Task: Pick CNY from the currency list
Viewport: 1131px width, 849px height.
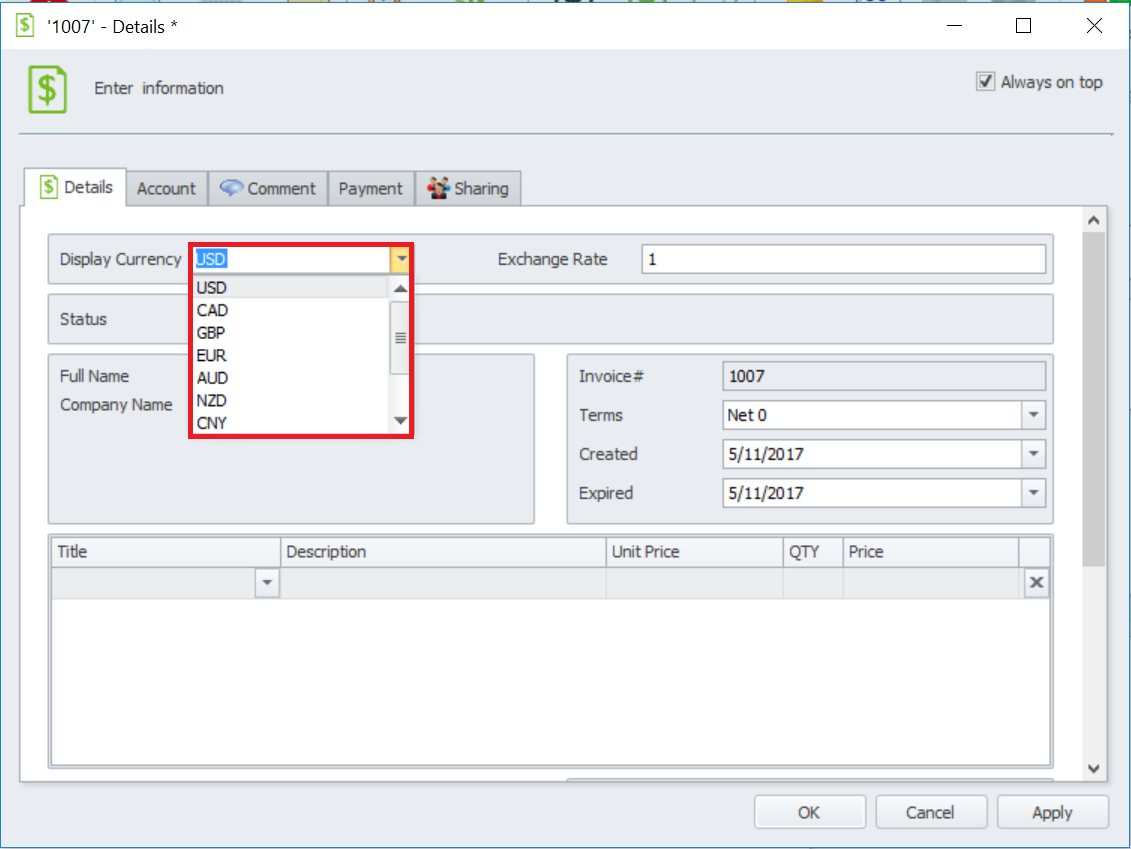Action: [212, 423]
